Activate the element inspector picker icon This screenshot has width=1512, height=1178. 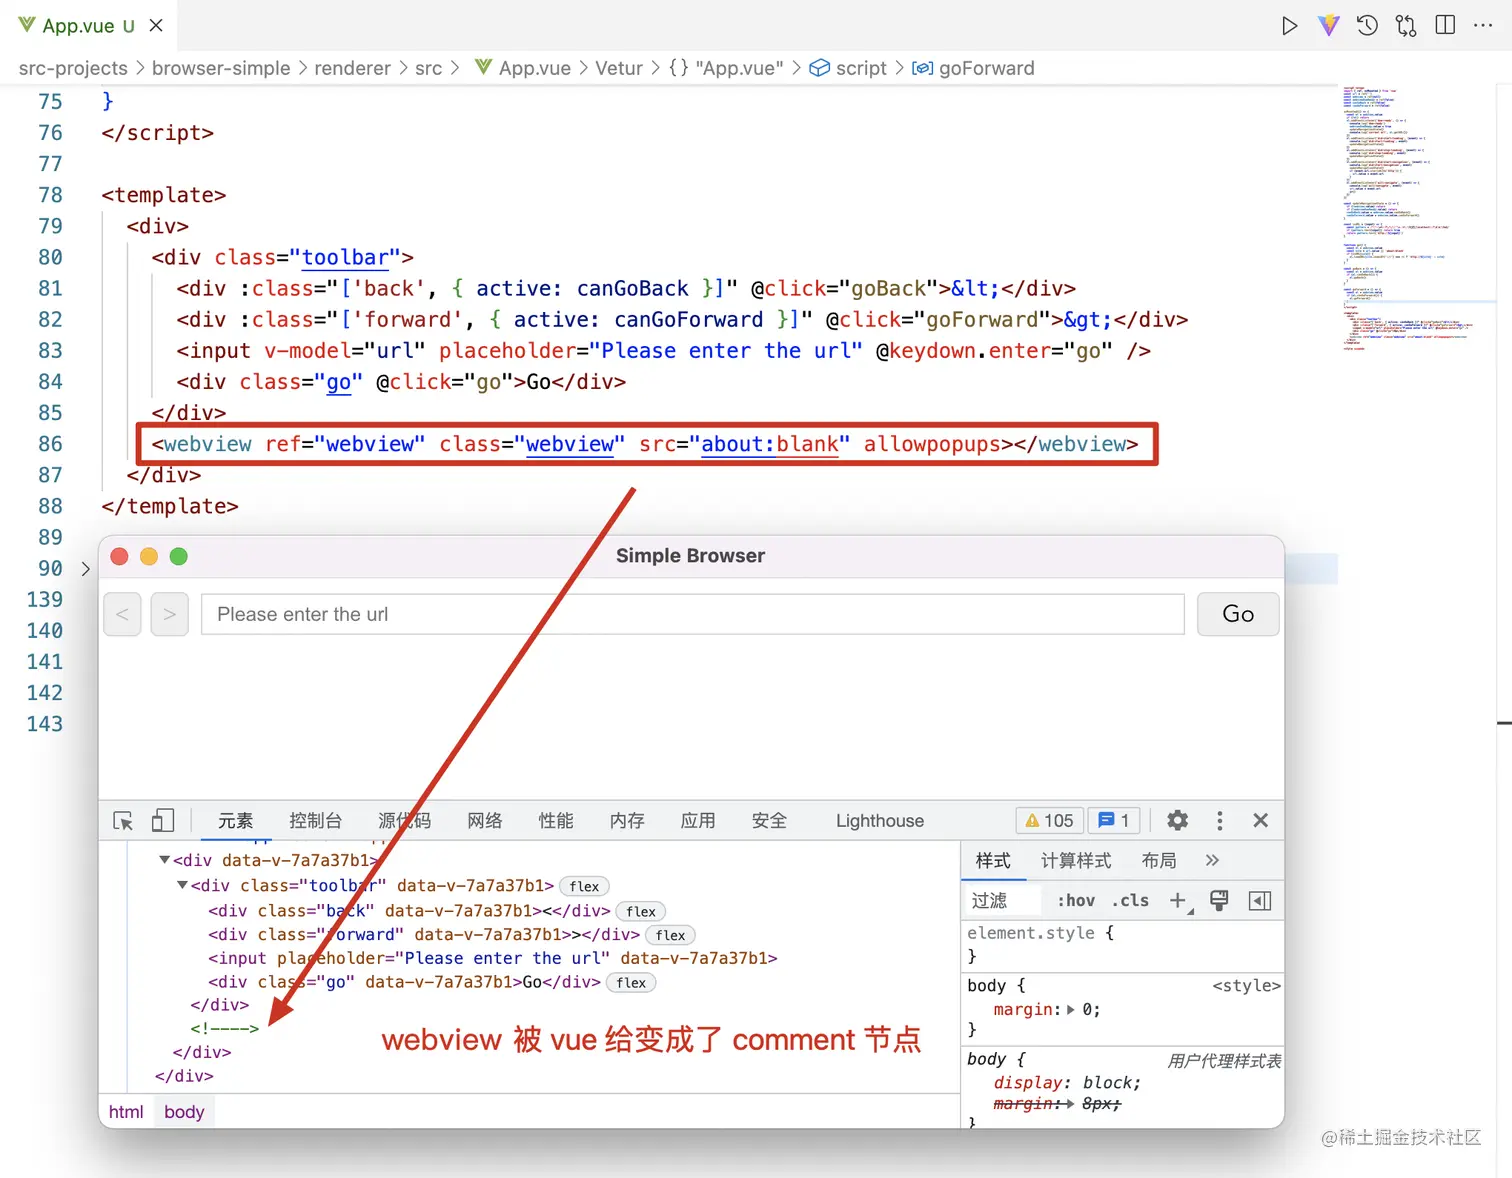coord(123,821)
